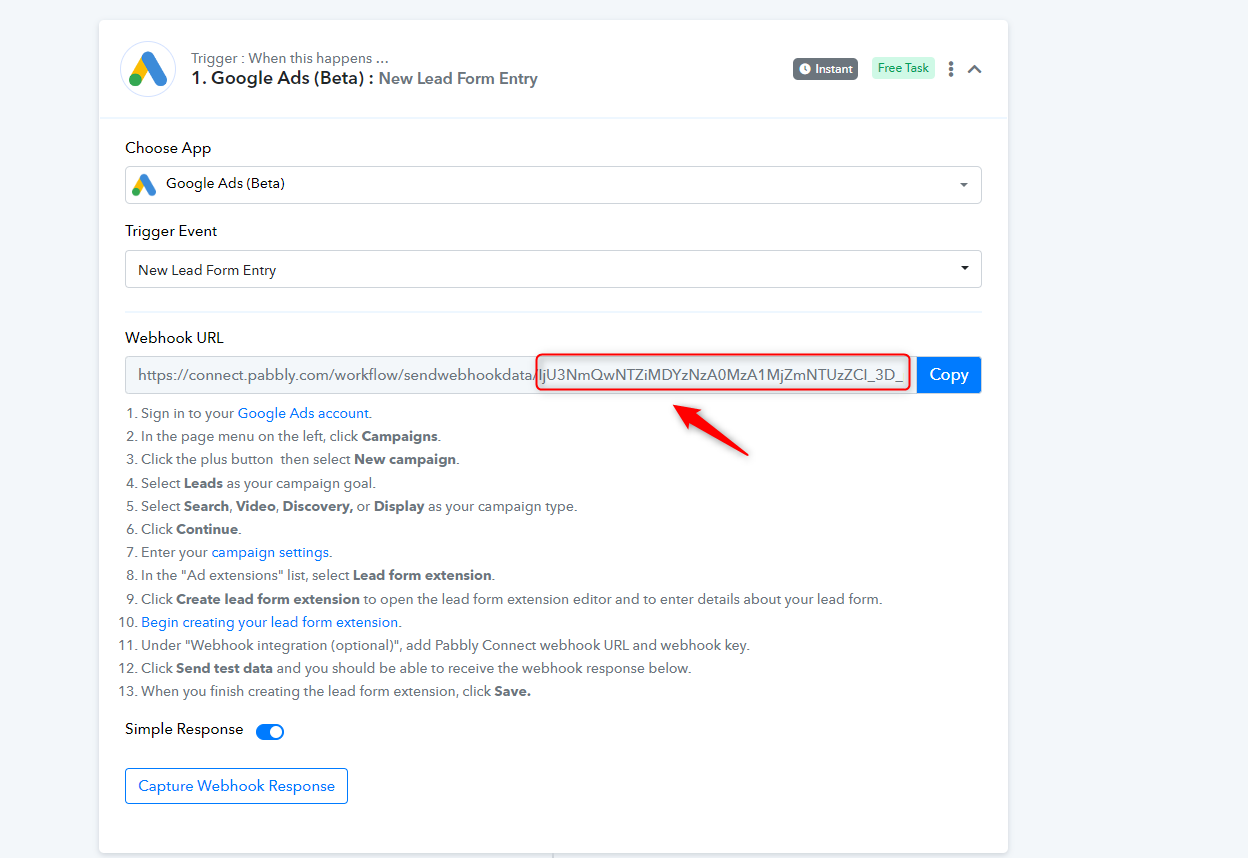Collapse the trigger step with chevron

click(975, 69)
